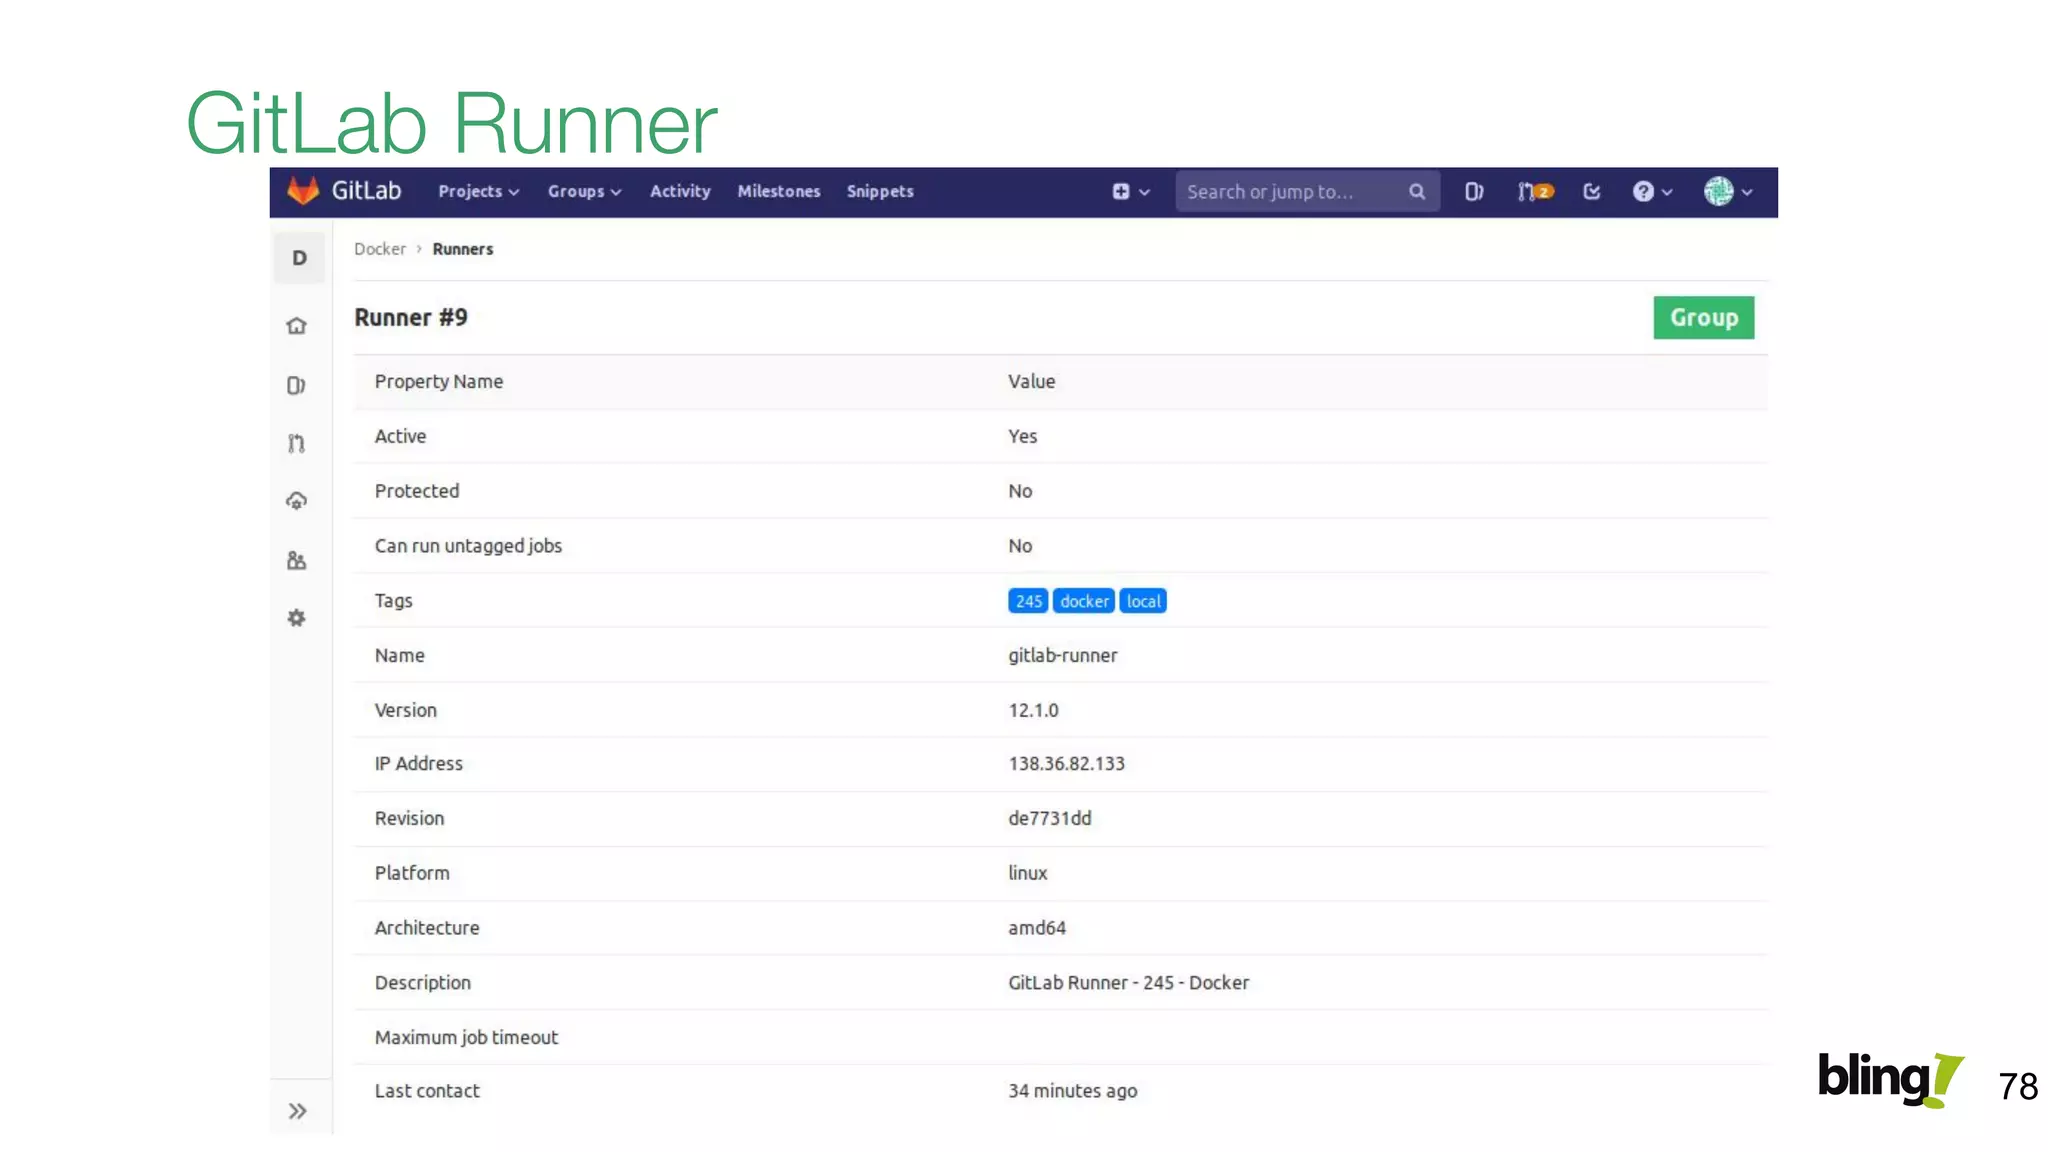The height and width of the screenshot is (1152, 2048).
Task: Go to the Activity page
Action: tap(680, 191)
